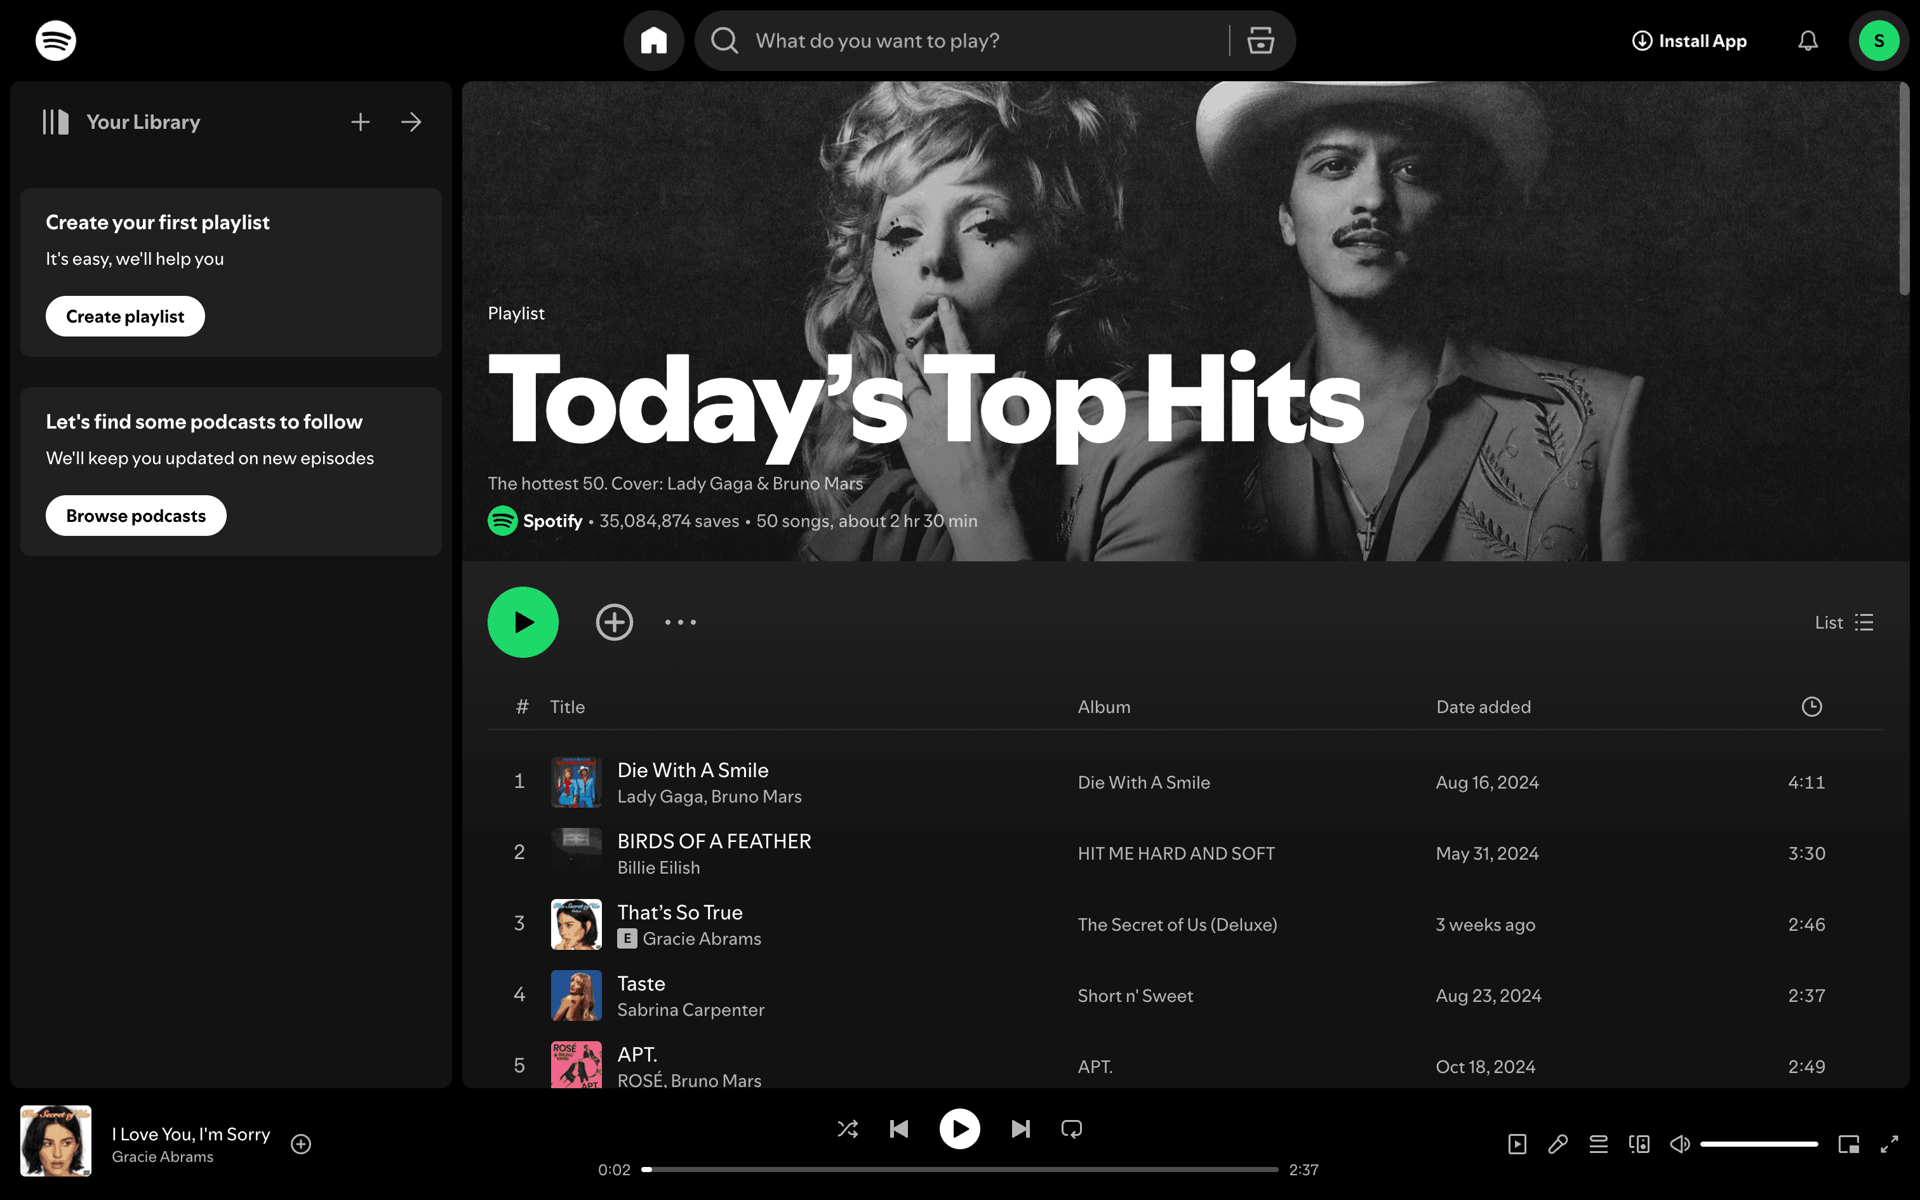
Task: Enter full screen mode
Action: click(1889, 1144)
